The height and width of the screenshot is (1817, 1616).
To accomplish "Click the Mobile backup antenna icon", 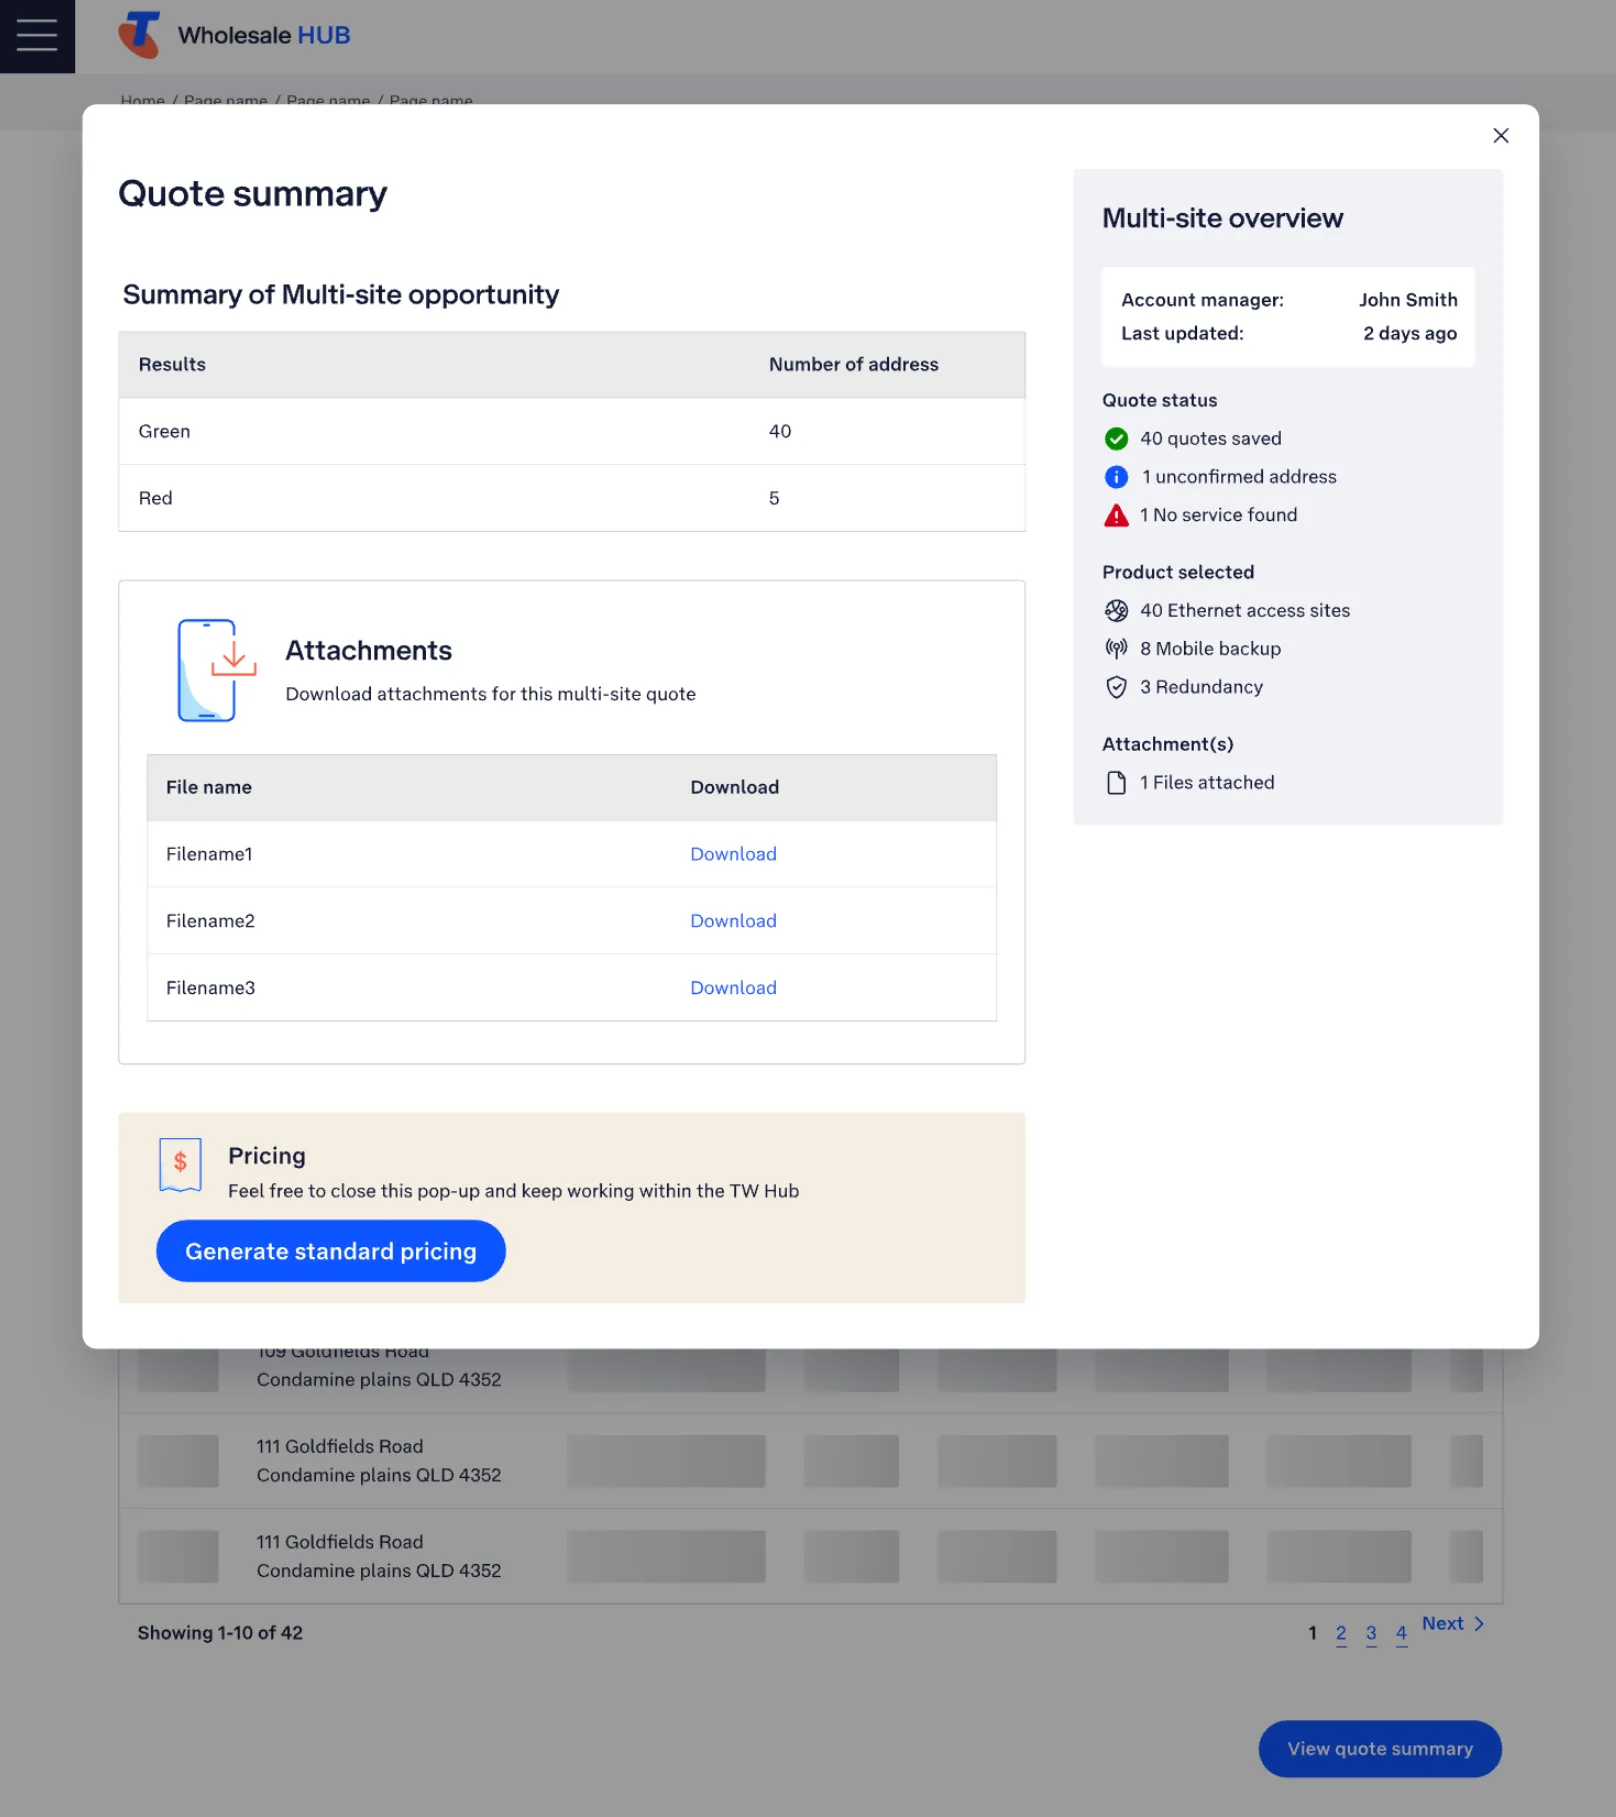I will click(x=1116, y=649).
